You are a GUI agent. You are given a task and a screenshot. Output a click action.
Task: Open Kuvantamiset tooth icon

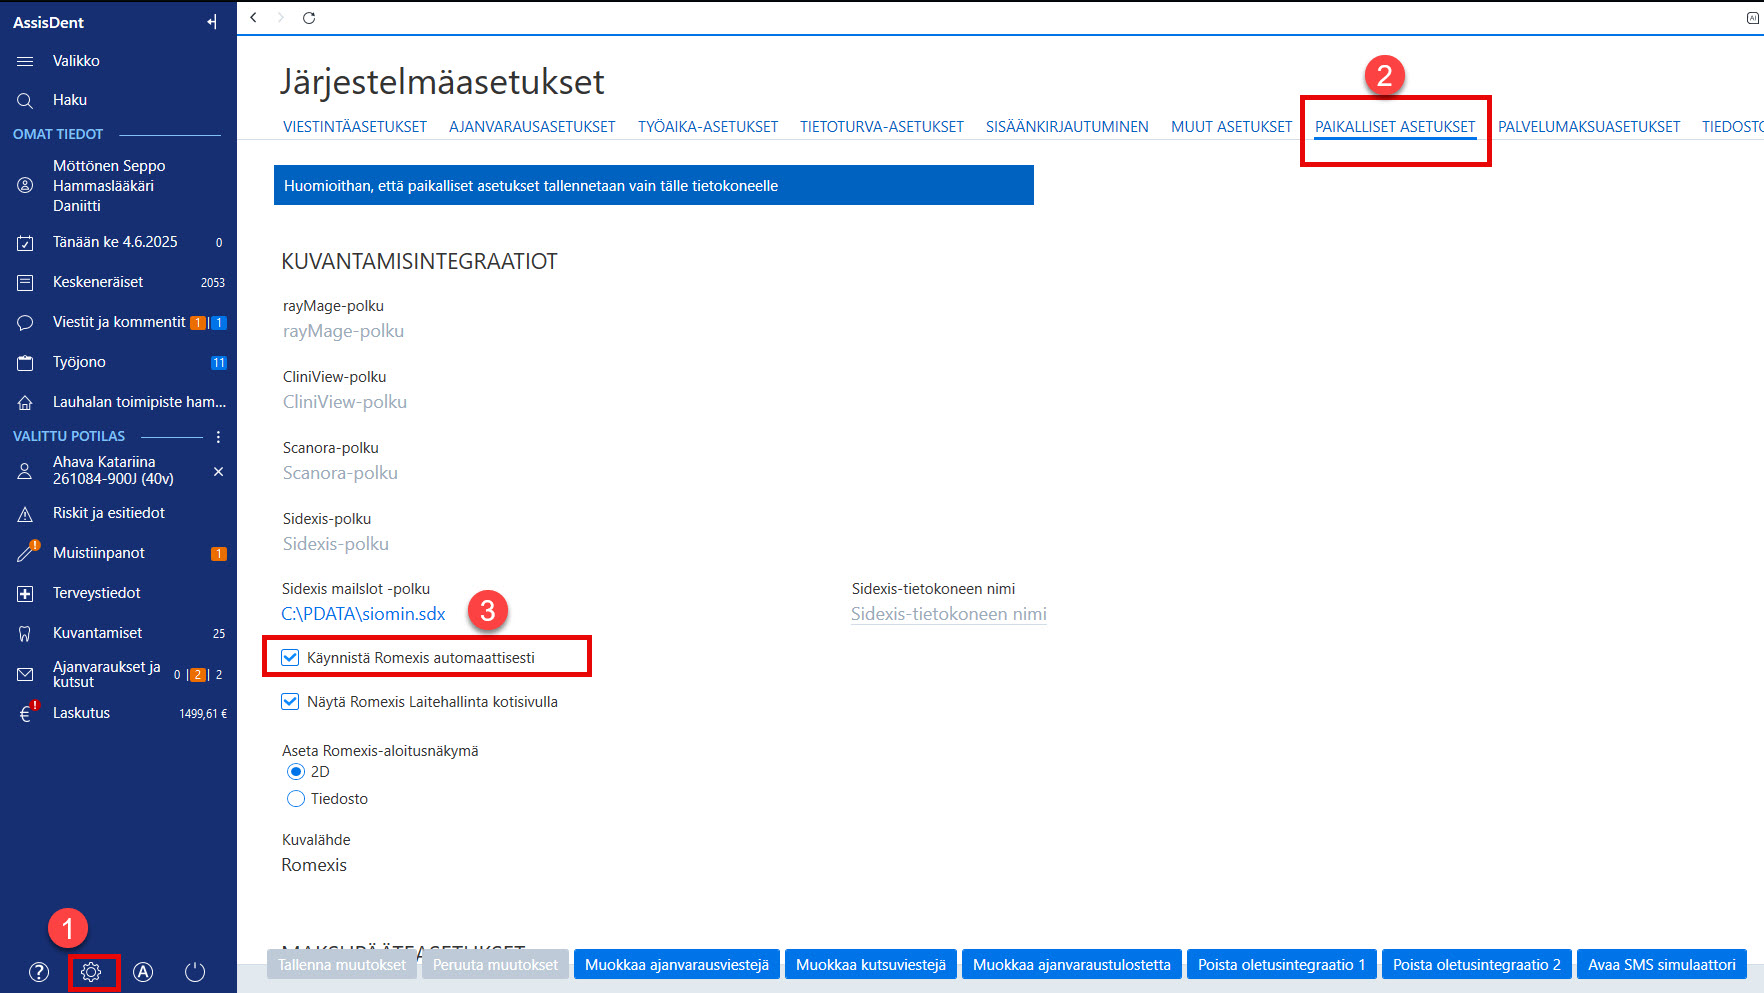point(25,634)
